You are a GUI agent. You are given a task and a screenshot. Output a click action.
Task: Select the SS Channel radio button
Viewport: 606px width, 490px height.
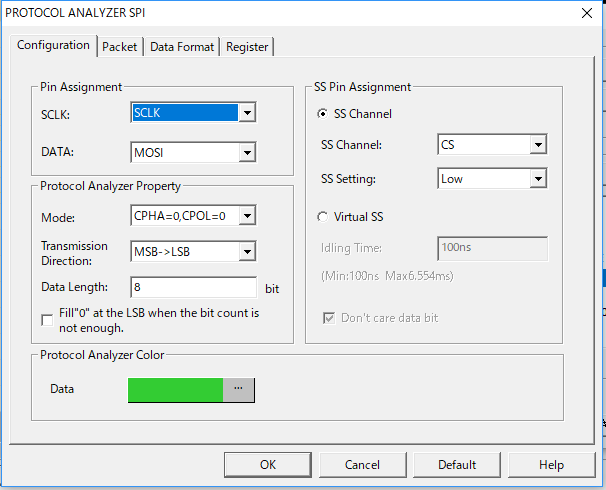click(322, 114)
